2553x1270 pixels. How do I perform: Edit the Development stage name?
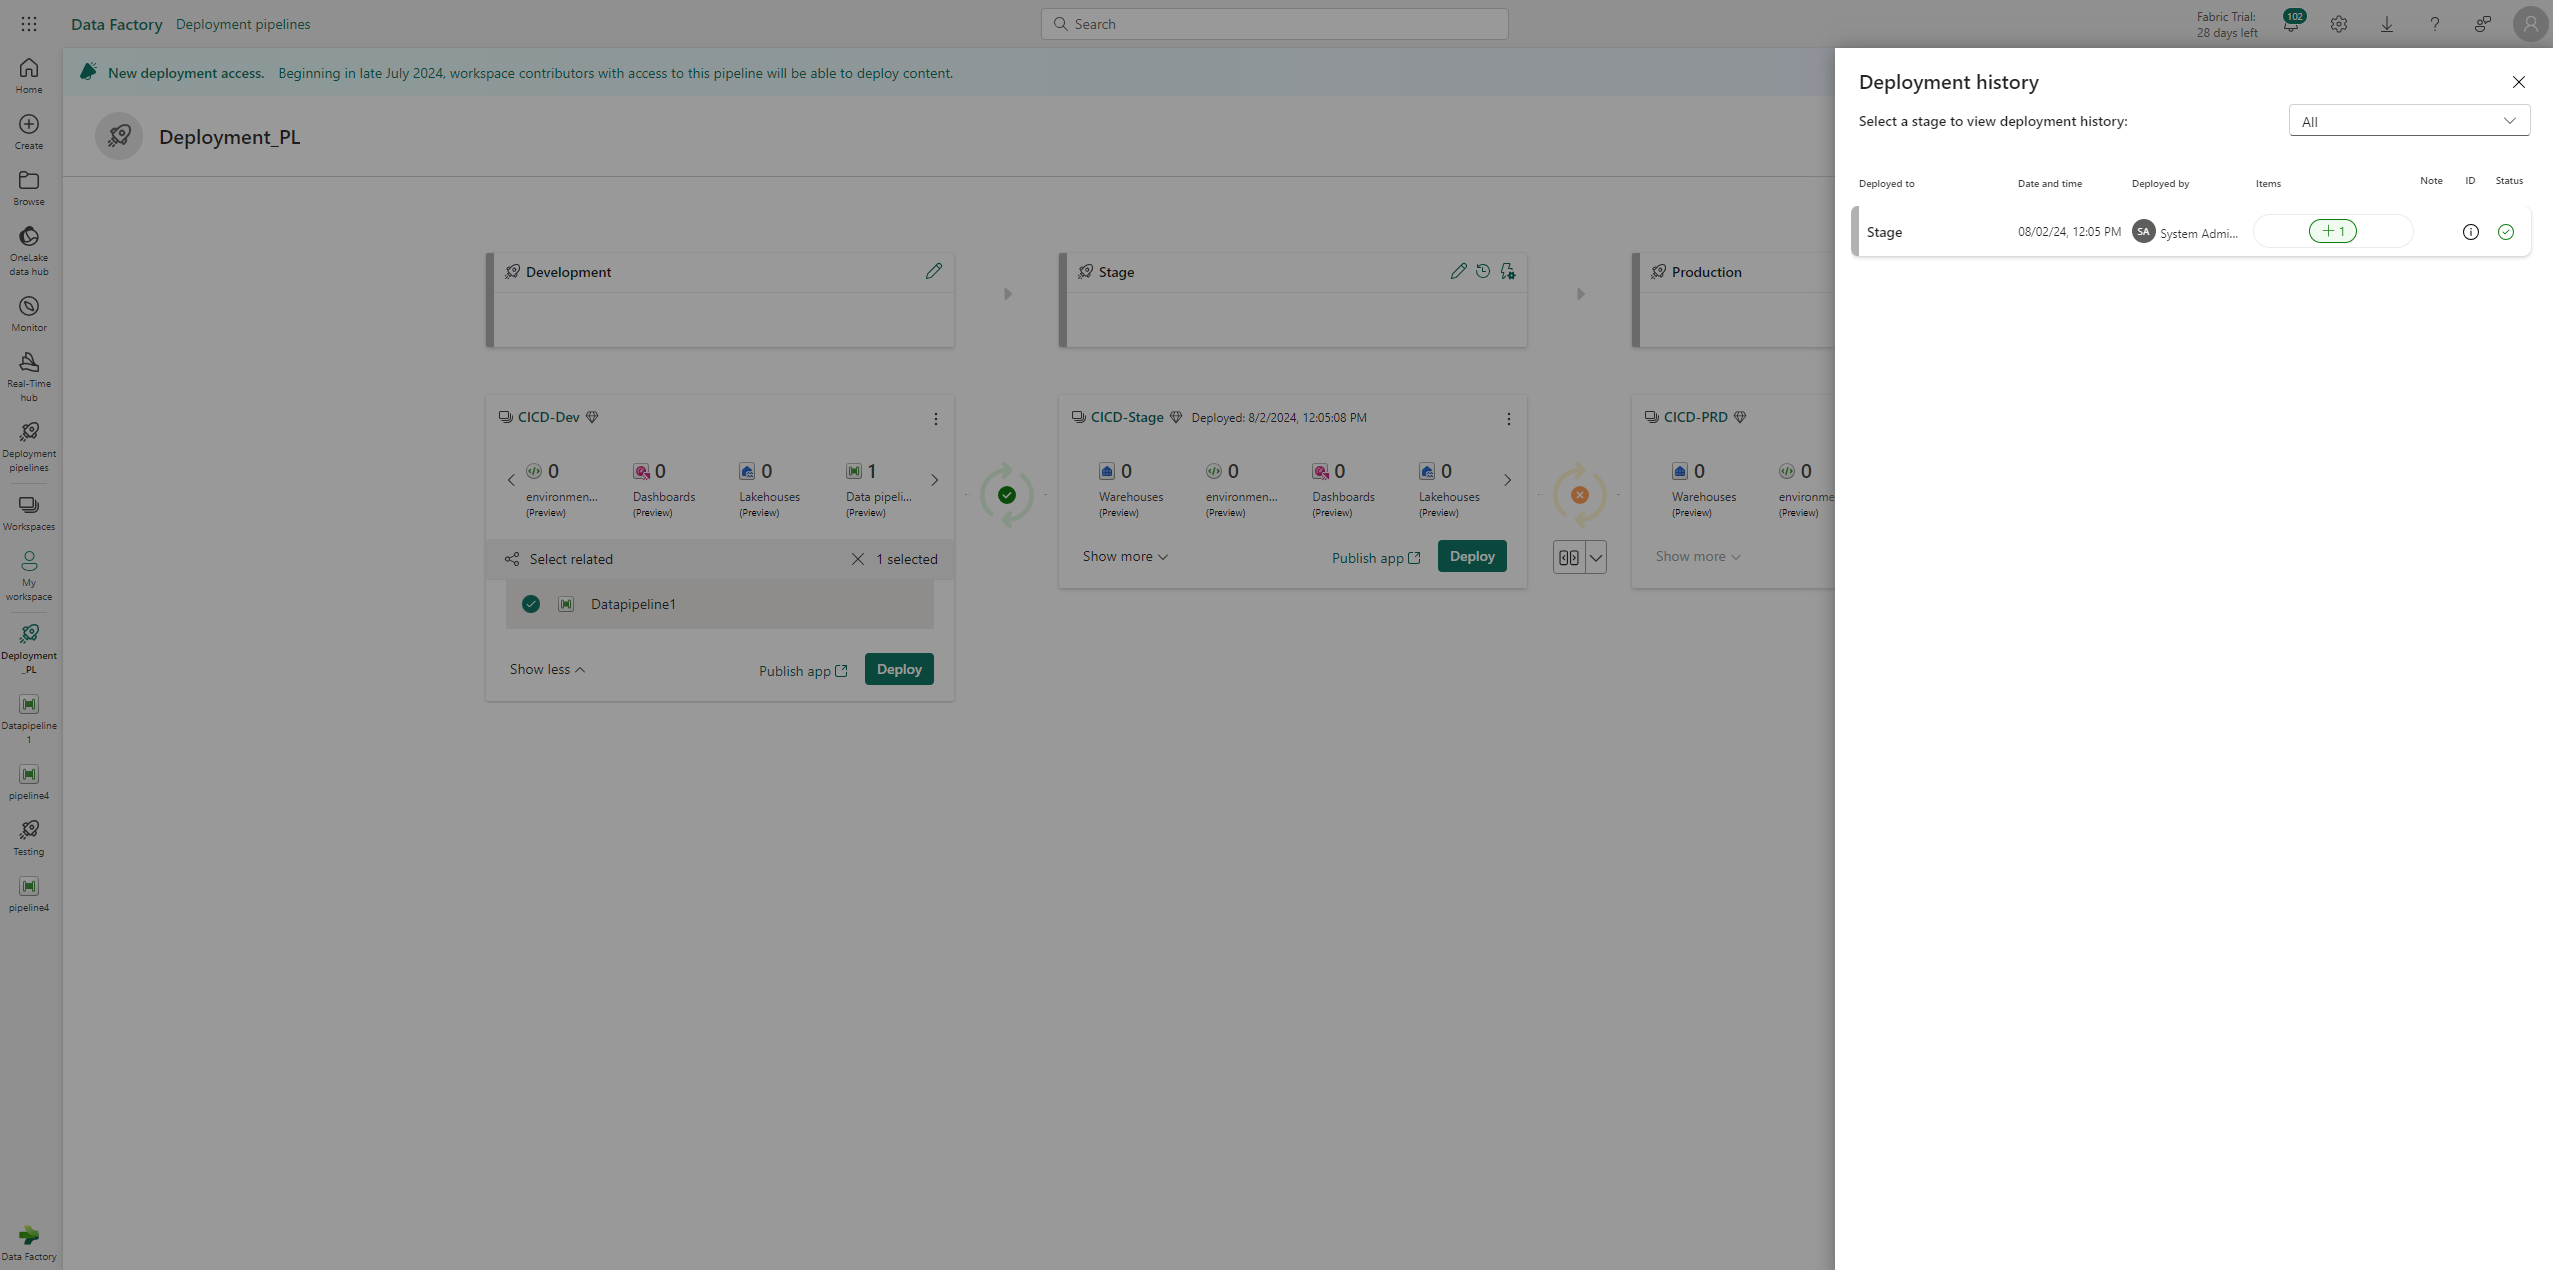coord(934,271)
